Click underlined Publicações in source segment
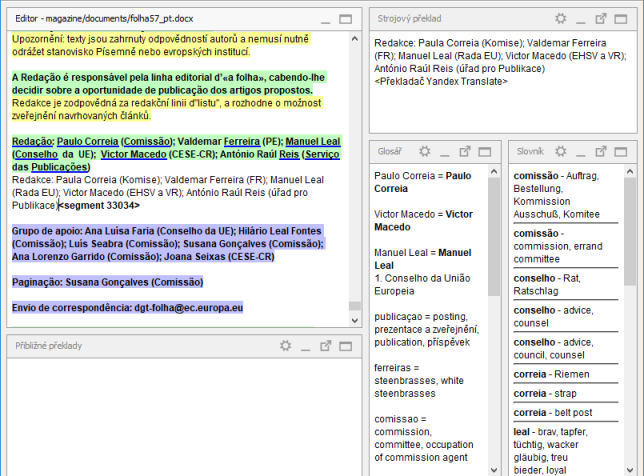This screenshot has width=644, height=476. pyautogui.click(x=60, y=167)
